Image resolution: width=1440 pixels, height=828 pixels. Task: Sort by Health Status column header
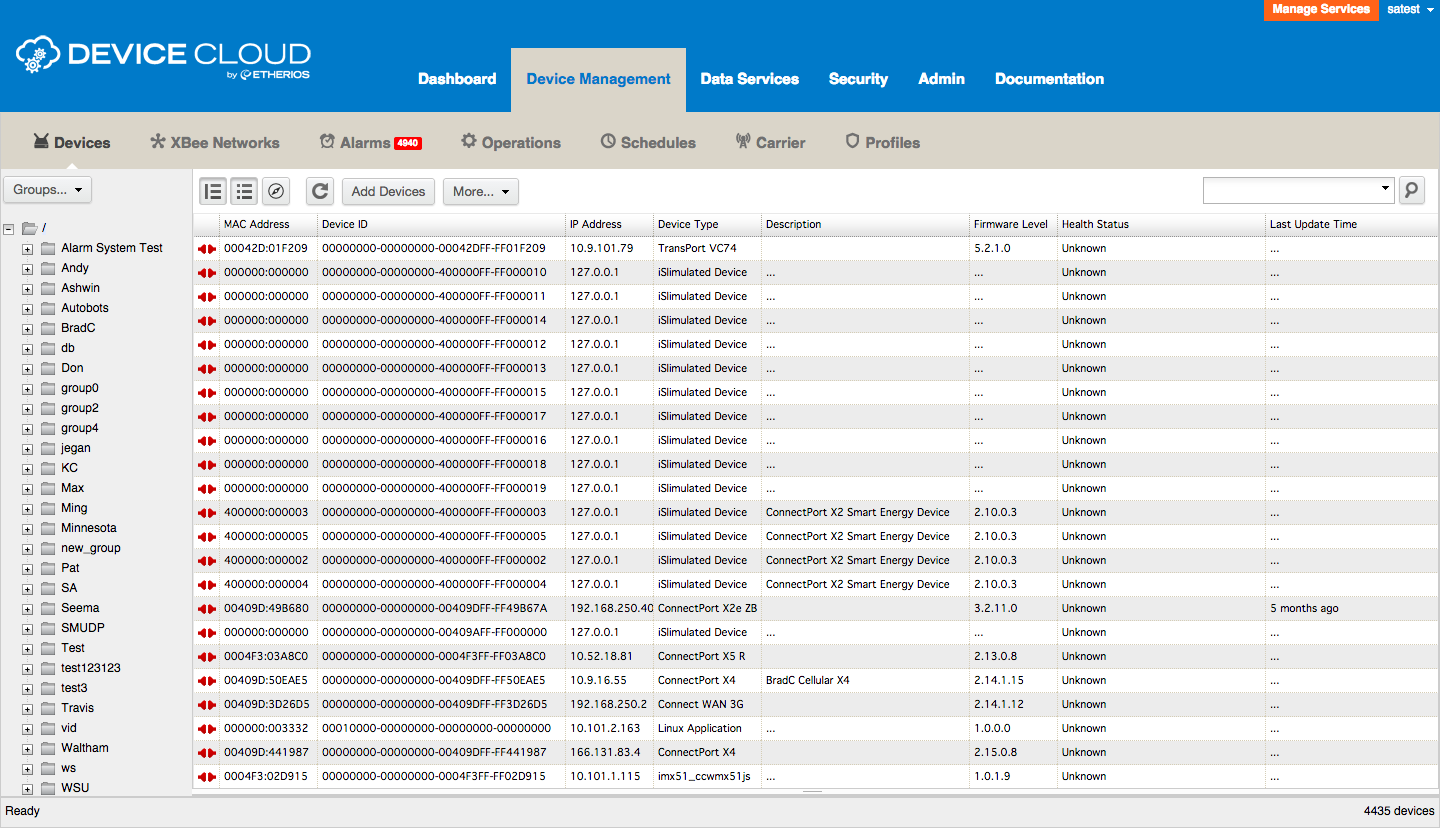click(x=1161, y=224)
